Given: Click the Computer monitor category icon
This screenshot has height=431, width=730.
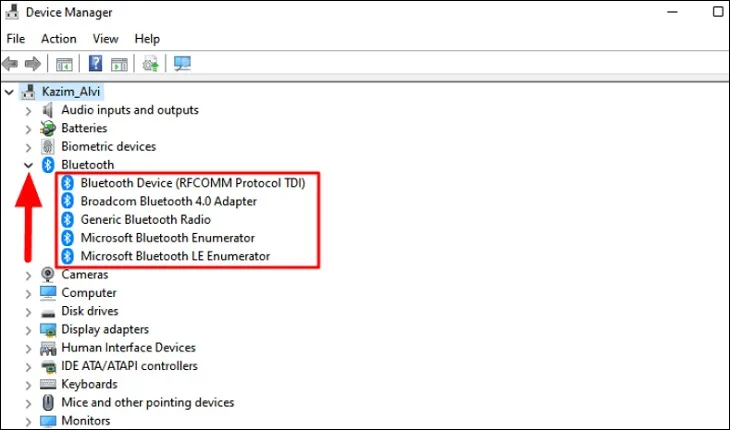Looking at the screenshot, I should click(48, 293).
